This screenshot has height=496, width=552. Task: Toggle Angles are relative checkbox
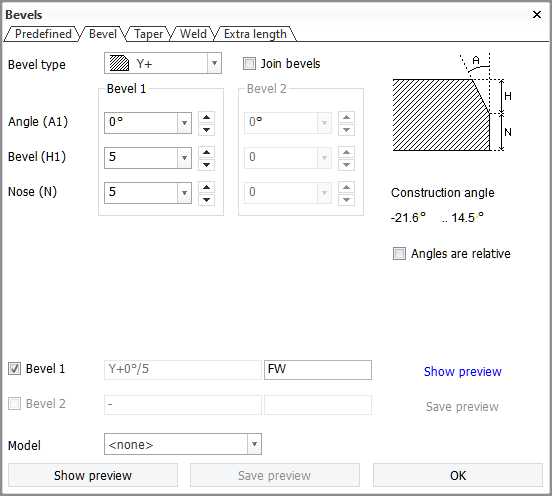click(x=399, y=253)
